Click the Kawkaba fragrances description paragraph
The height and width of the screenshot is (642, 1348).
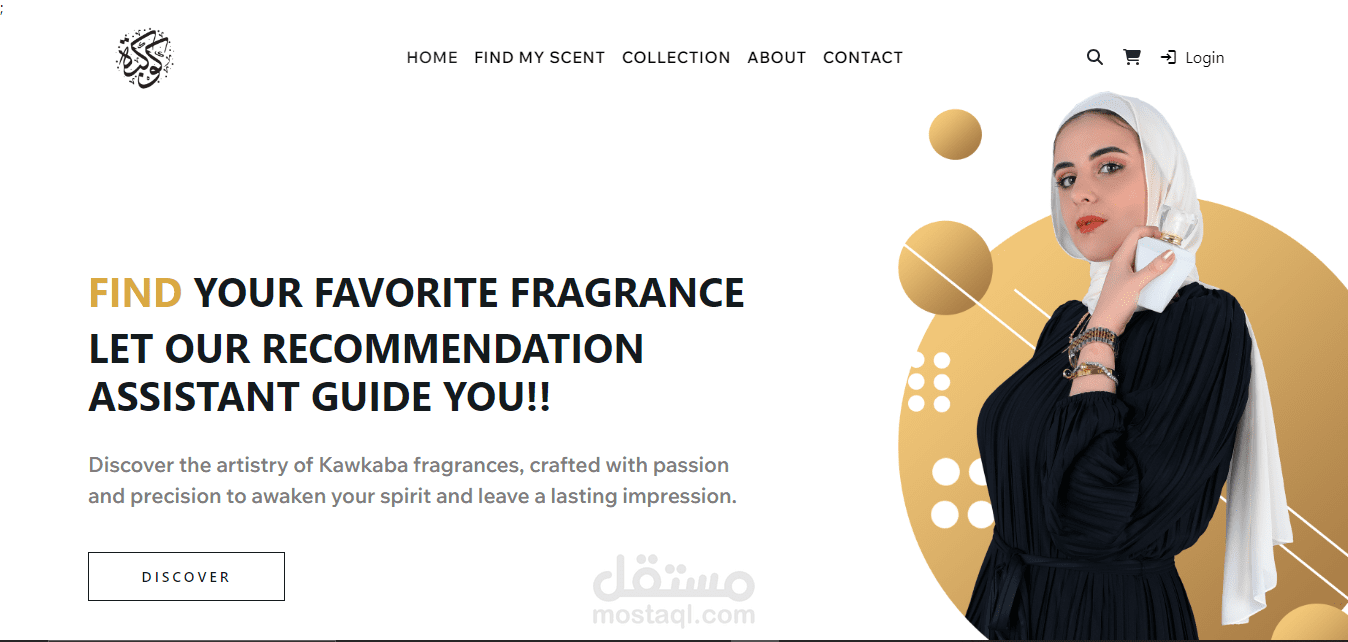pos(412,480)
